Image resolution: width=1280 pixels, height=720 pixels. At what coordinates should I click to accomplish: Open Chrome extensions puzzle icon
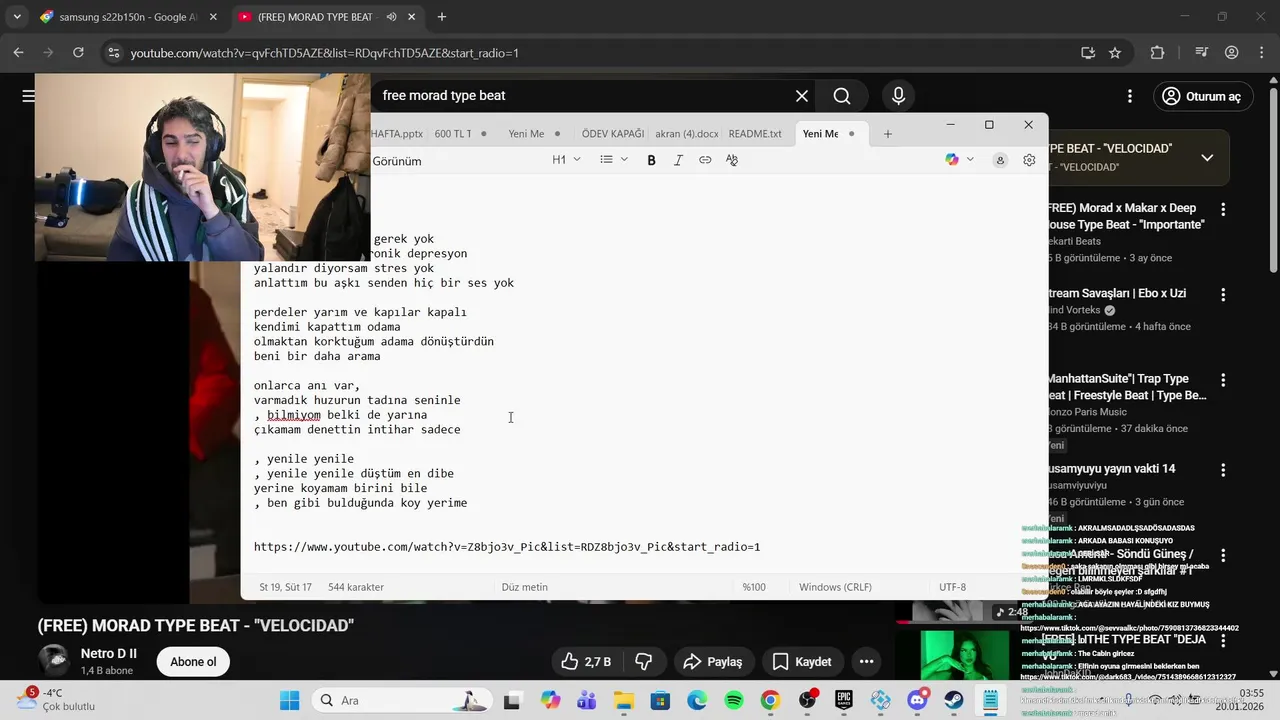1158,53
